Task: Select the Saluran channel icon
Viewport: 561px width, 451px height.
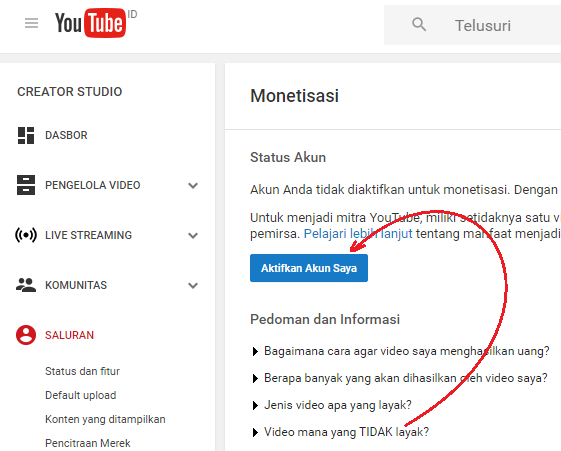Action: [x=26, y=335]
